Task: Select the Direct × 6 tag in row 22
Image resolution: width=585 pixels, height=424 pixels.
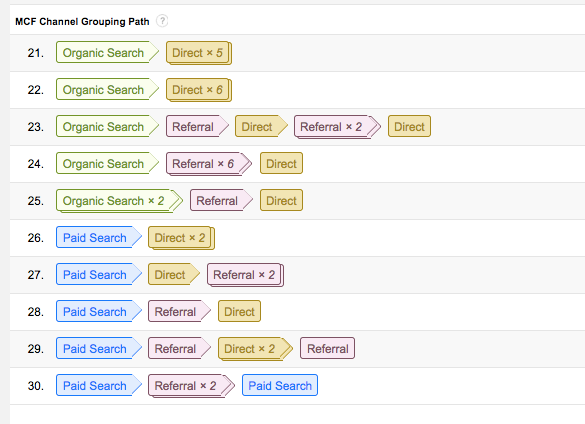Action: pos(199,90)
